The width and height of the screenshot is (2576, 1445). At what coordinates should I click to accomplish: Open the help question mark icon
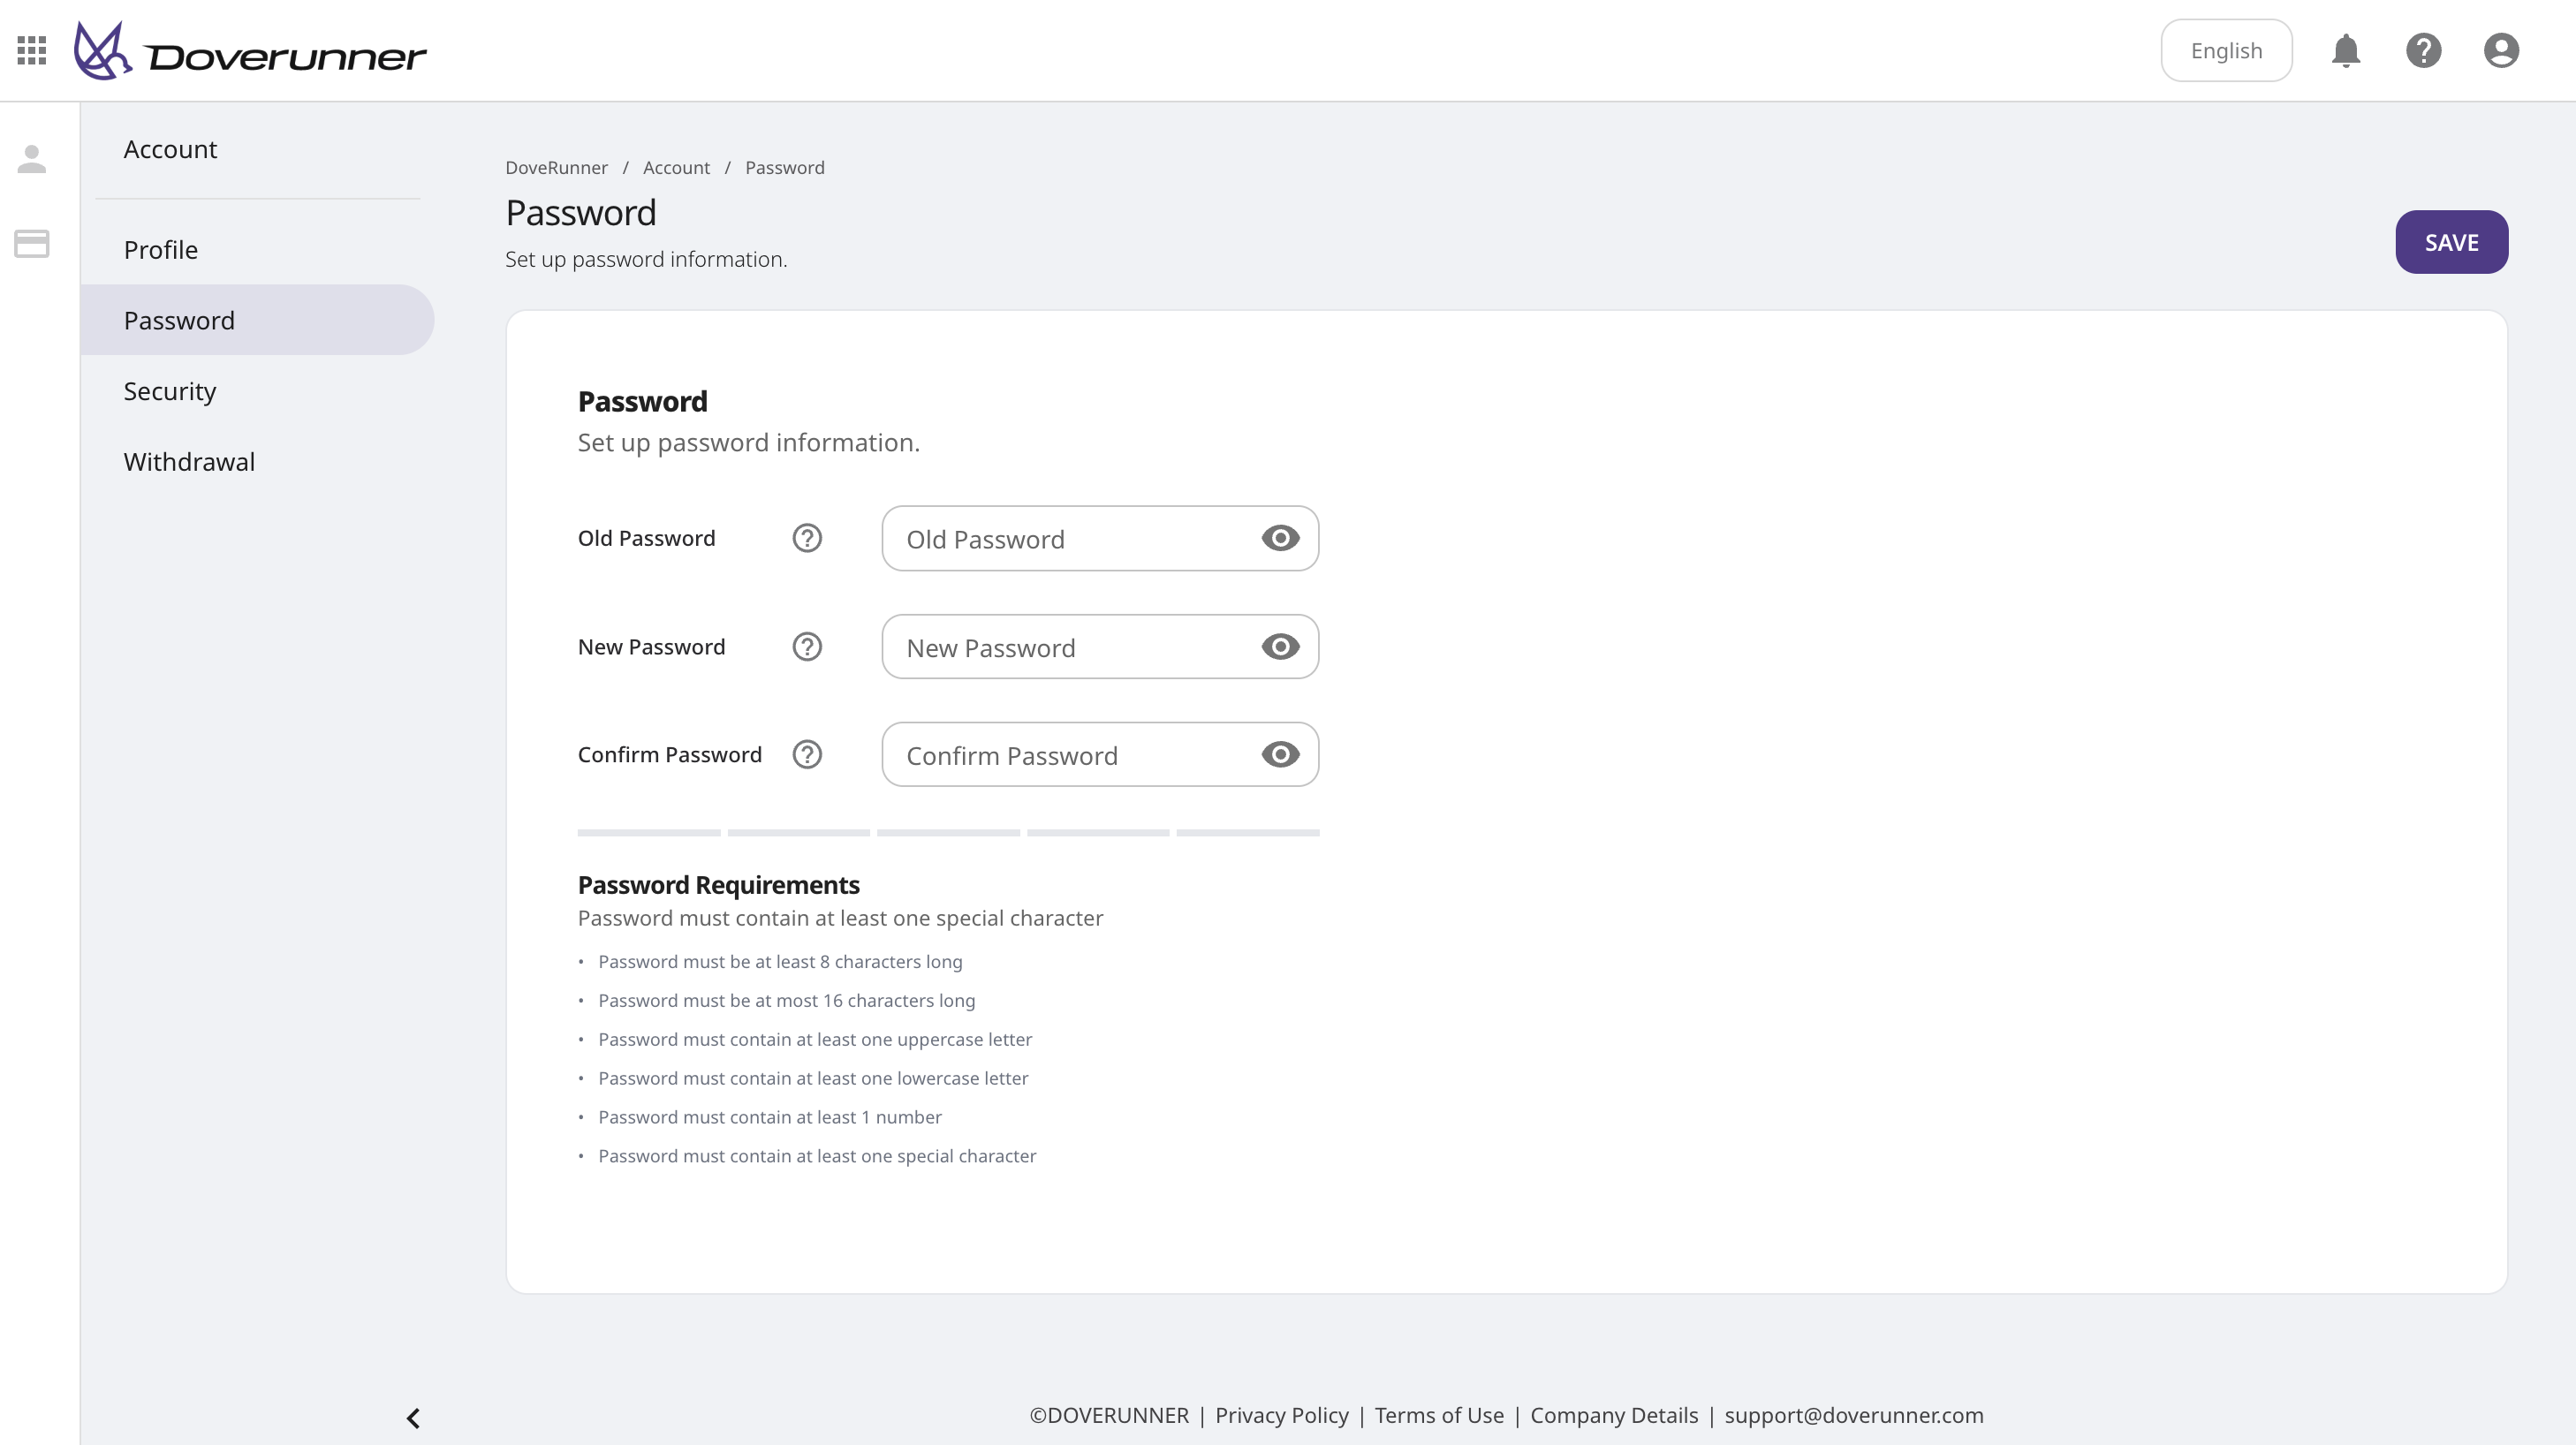click(x=2423, y=50)
